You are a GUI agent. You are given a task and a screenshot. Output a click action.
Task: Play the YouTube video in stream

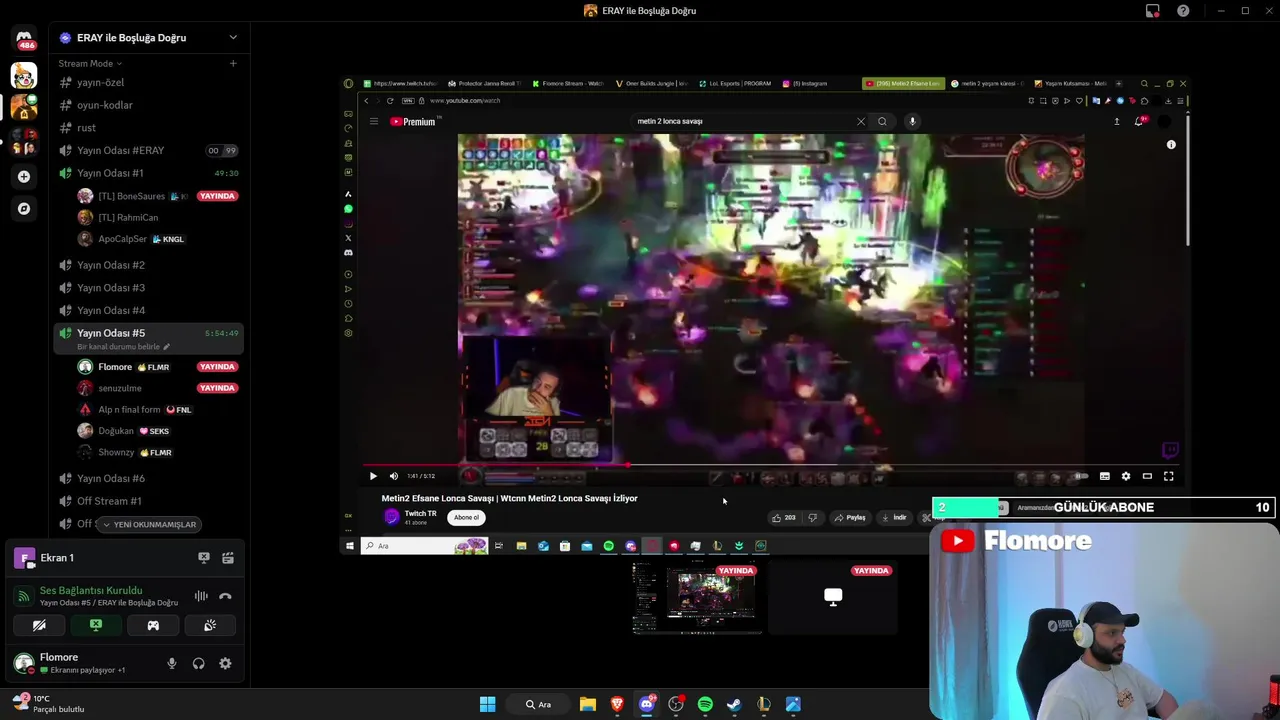pyautogui.click(x=373, y=476)
